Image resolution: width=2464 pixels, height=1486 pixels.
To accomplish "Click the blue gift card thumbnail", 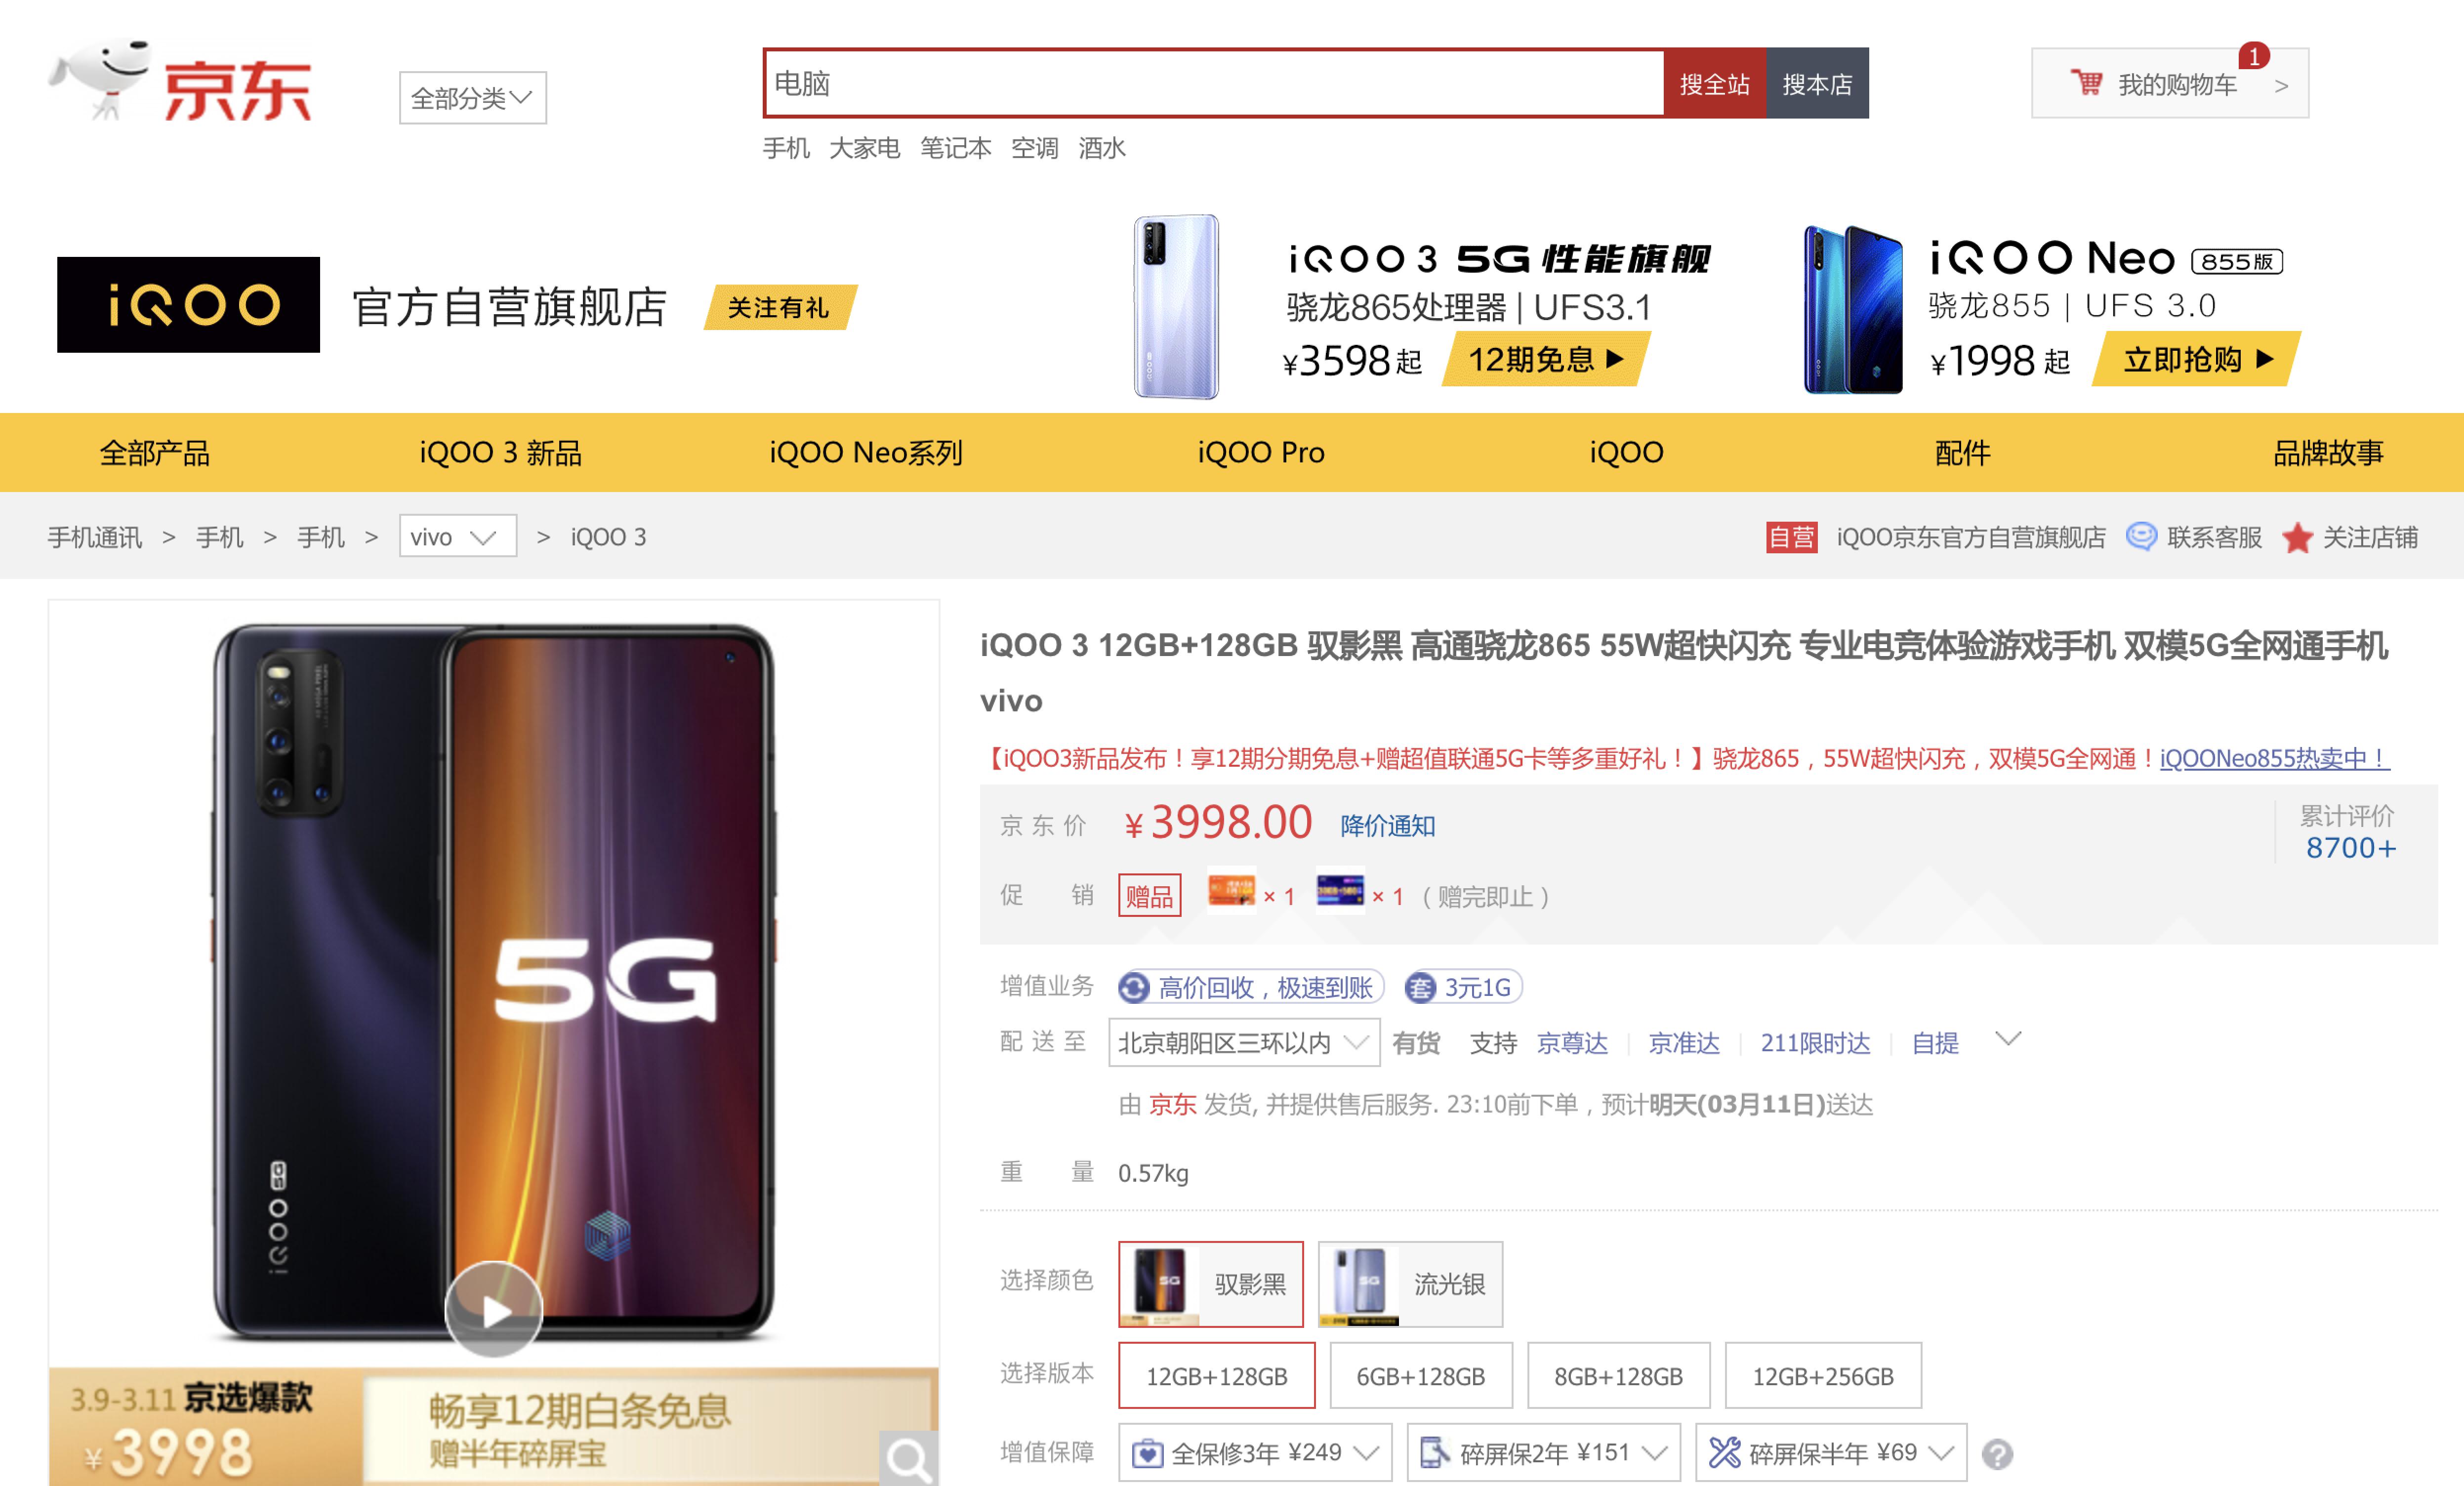I will point(1341,891).
